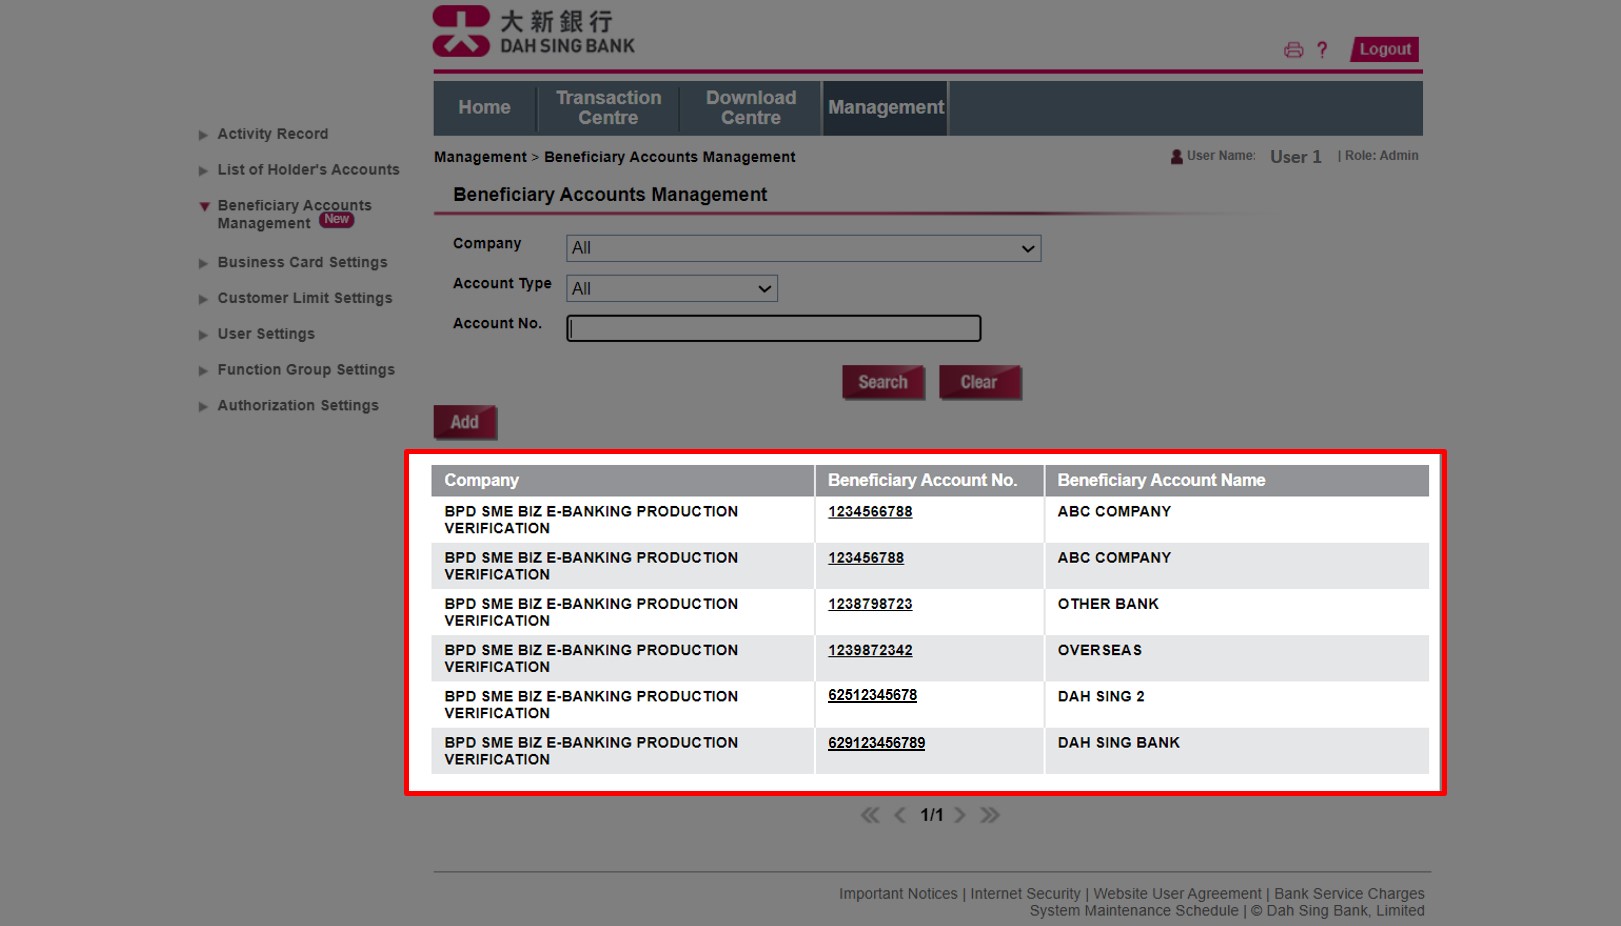This screenshot has width=1621, height=926.
Task: Switch to Download Centre tab
Action: pos(751,108)
